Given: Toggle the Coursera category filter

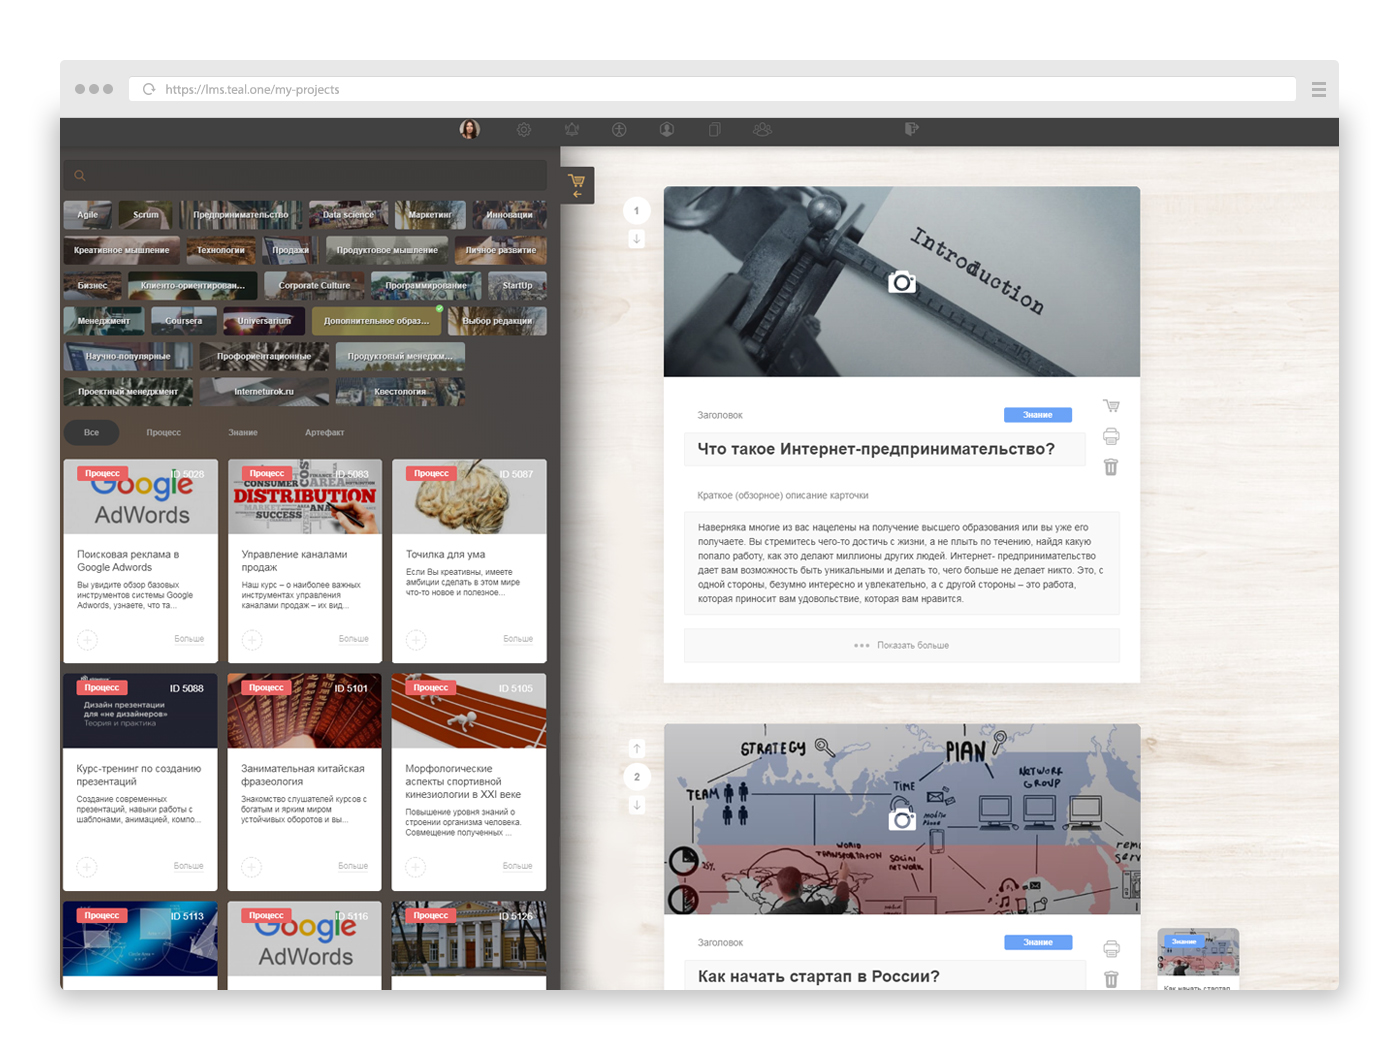Looking at the screenshot, I should click(x=183, y=321).
